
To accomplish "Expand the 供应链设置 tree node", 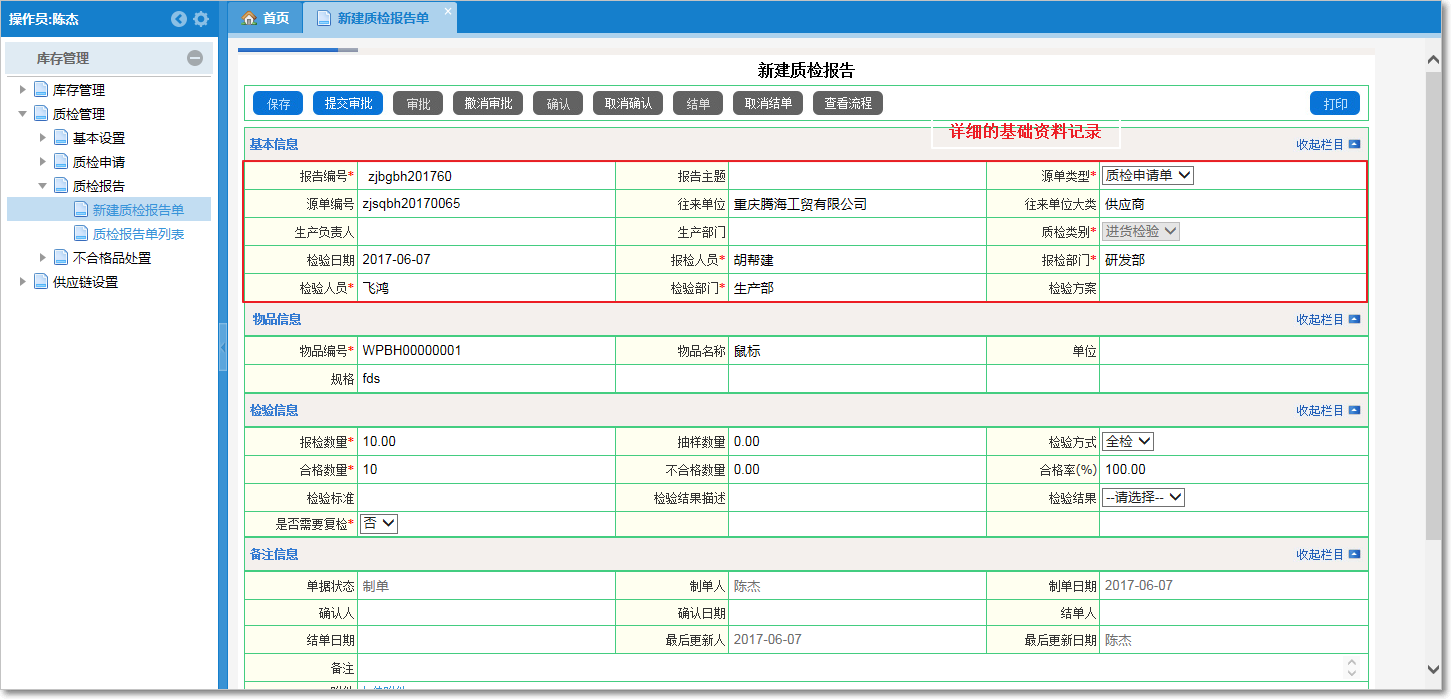I will coord(23,282).
